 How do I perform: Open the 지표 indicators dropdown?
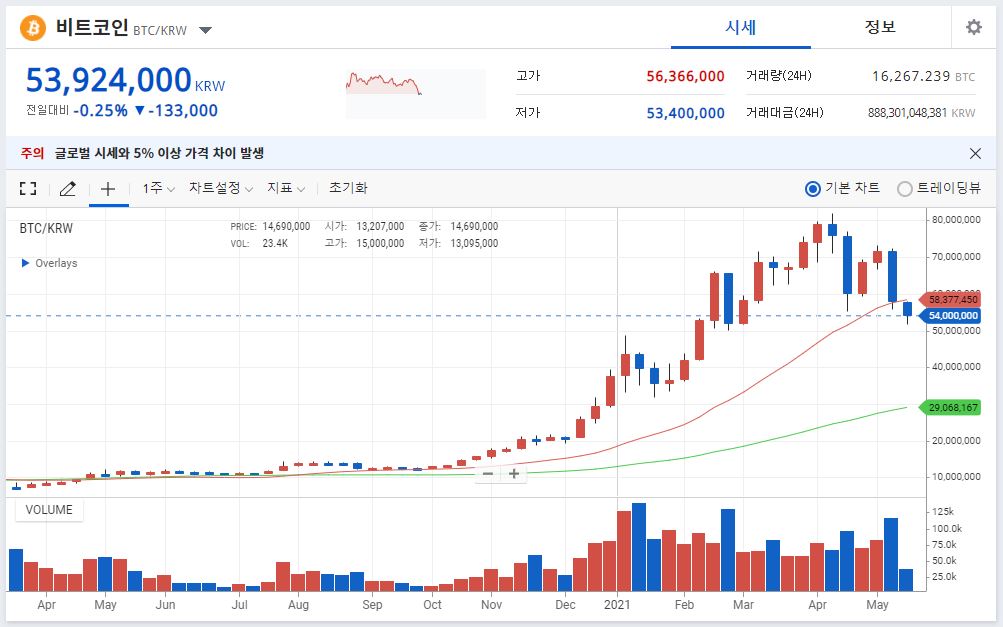(x=286, y=188)
